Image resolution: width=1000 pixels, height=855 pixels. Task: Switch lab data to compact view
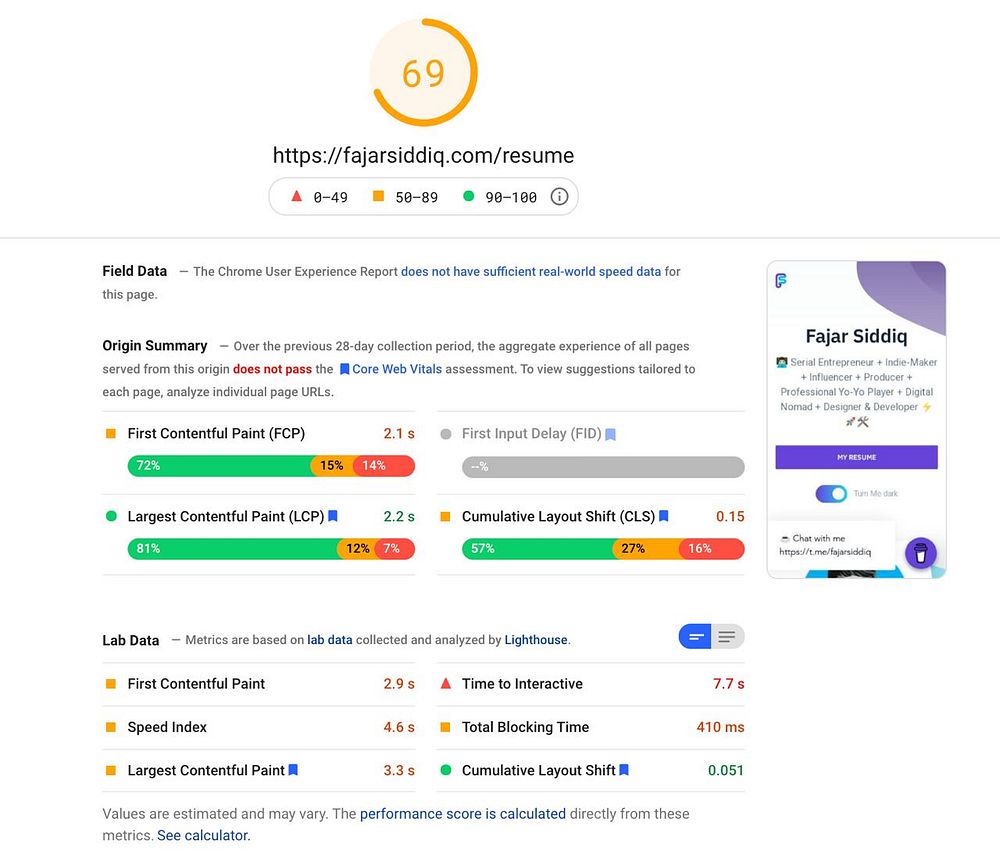(696, 637)
